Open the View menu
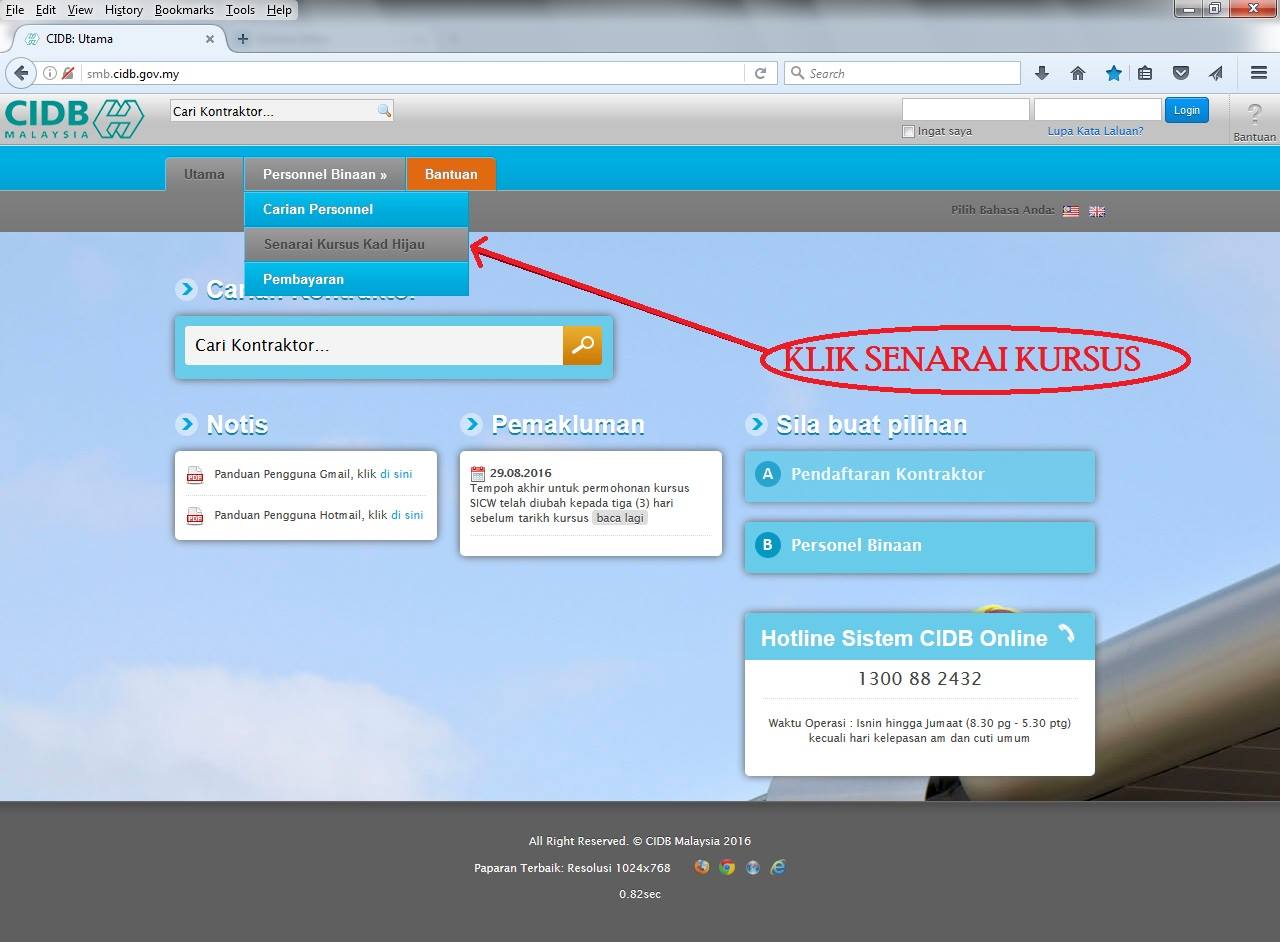Screen dimensions: 1280x942 coord(80,10)
